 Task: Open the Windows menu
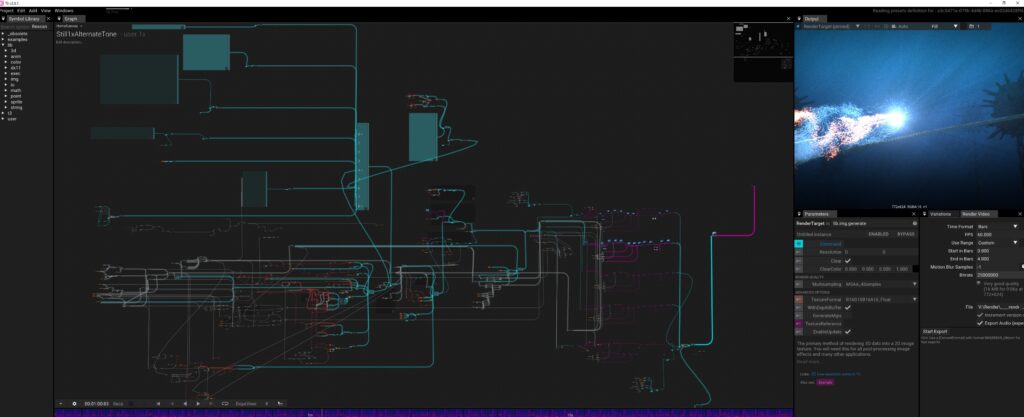click(64, 10)
